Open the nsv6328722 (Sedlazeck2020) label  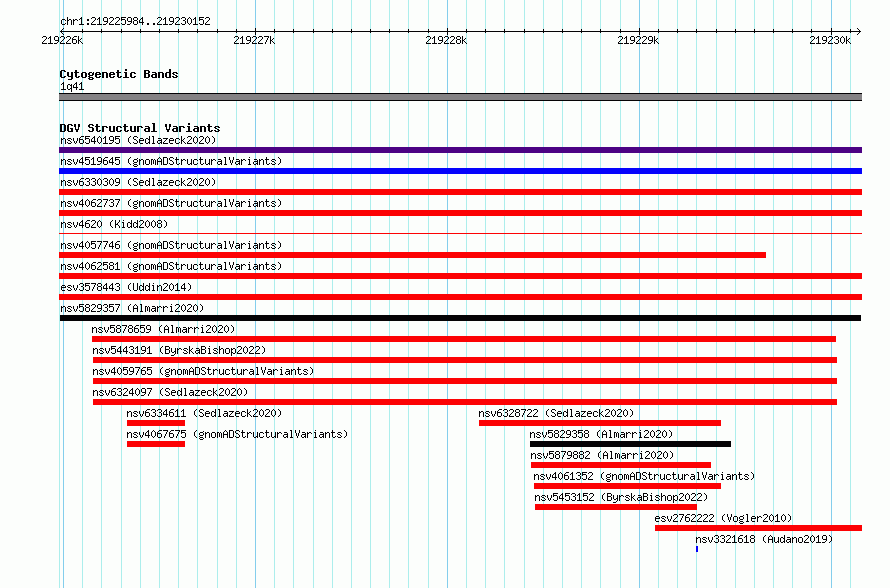click(x=556, y=413)
